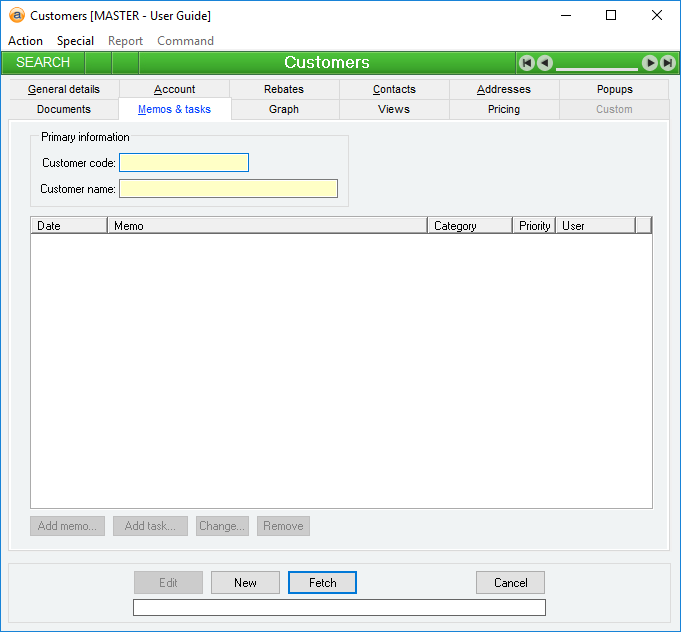Click the Fetch button
The width and height of the screenshot is (681, 632).
[322, 583]
